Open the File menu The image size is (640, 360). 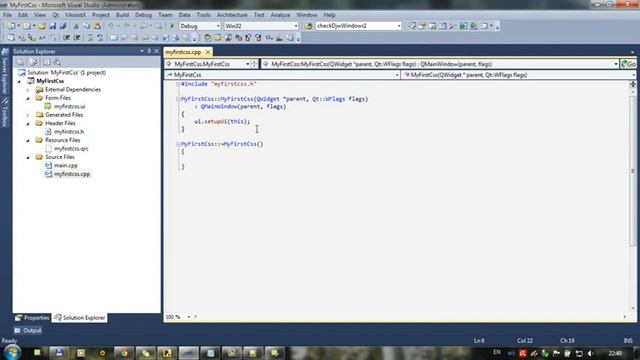click(7, 15)
